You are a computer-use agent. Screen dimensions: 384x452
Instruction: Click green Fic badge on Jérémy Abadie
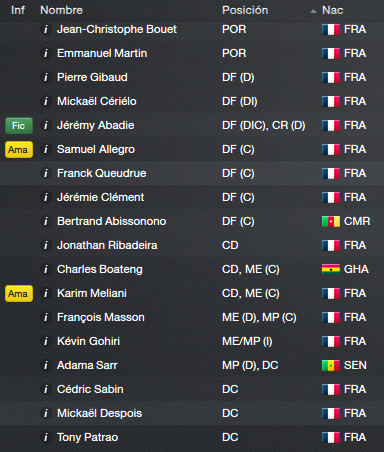(x=19, y=126)
